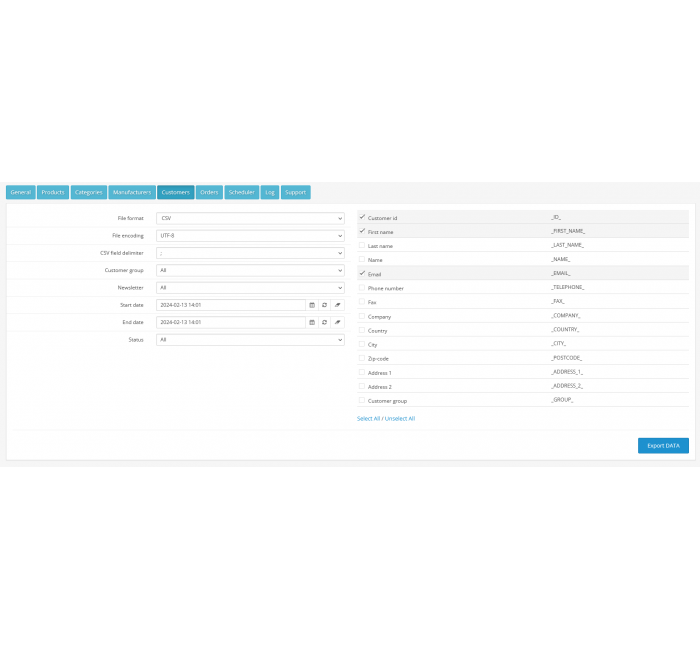Clear End date with the eraser icon
700x650 pixels.
point(338,322)
